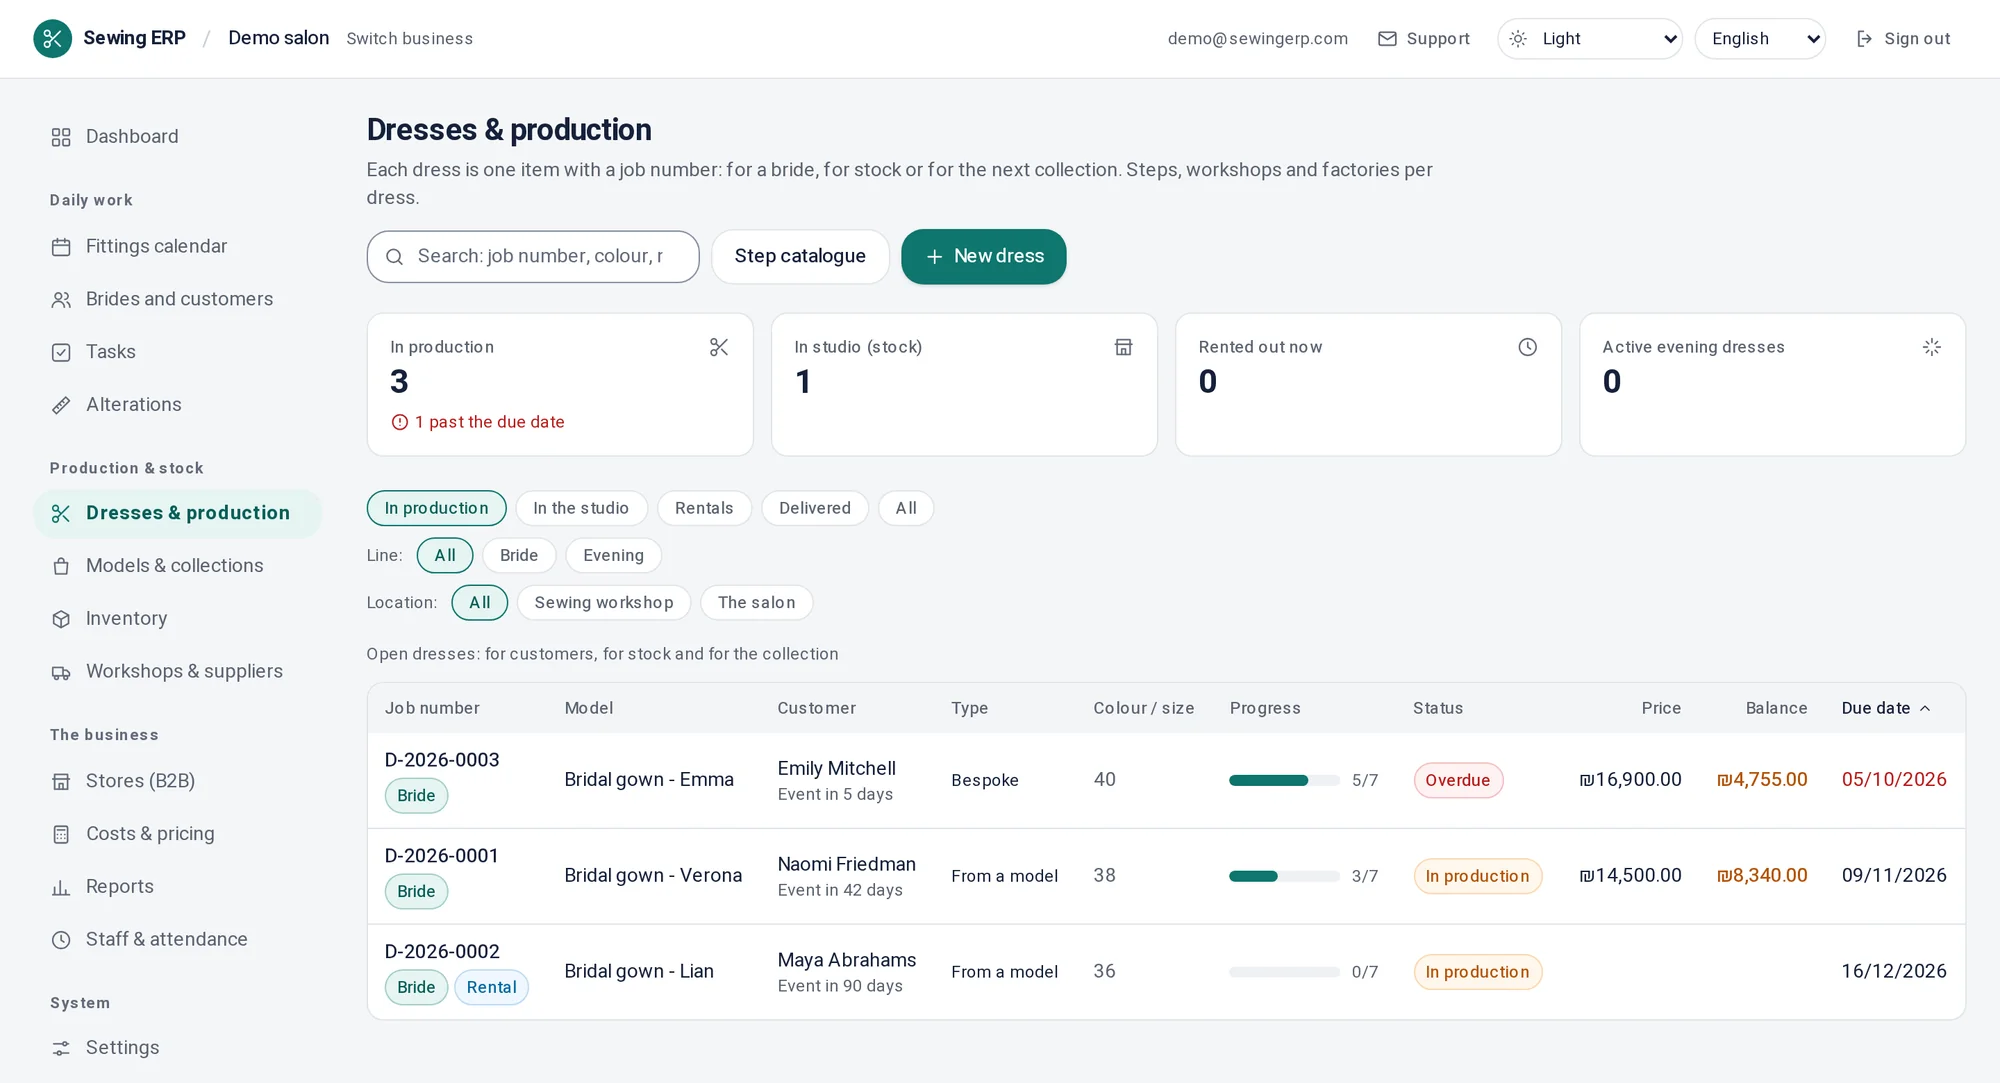This screenshot has height=1083, width=2000.
Task: Open Reports via bar chart icon
Action: tap(61, 887)
